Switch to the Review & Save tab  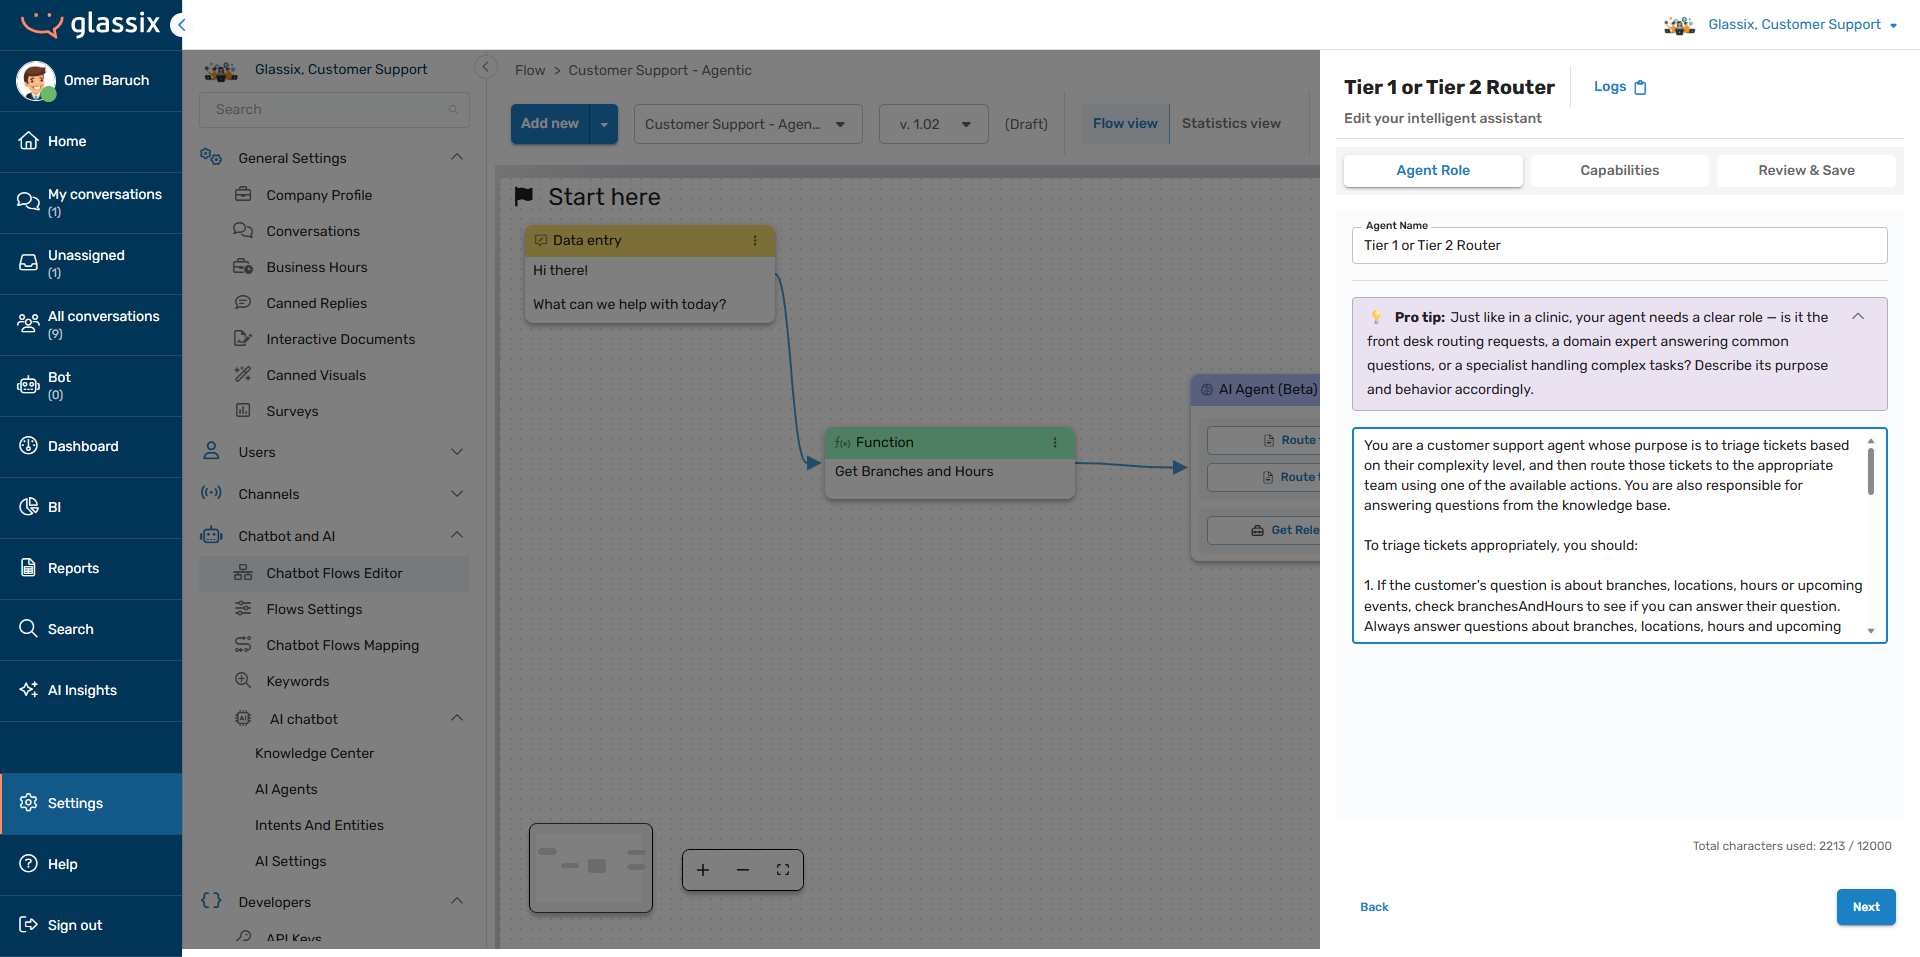point(1806,170)
